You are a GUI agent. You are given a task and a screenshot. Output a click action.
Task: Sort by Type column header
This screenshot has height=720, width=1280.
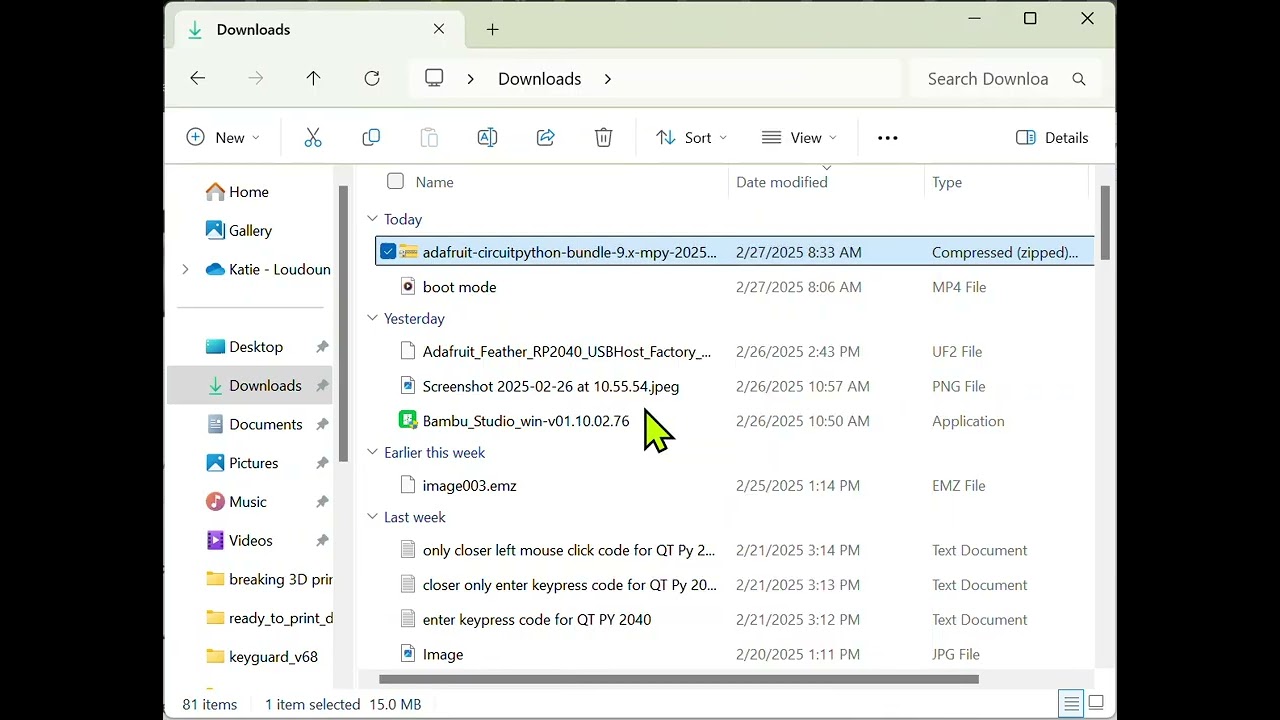[x=947, y=182]
